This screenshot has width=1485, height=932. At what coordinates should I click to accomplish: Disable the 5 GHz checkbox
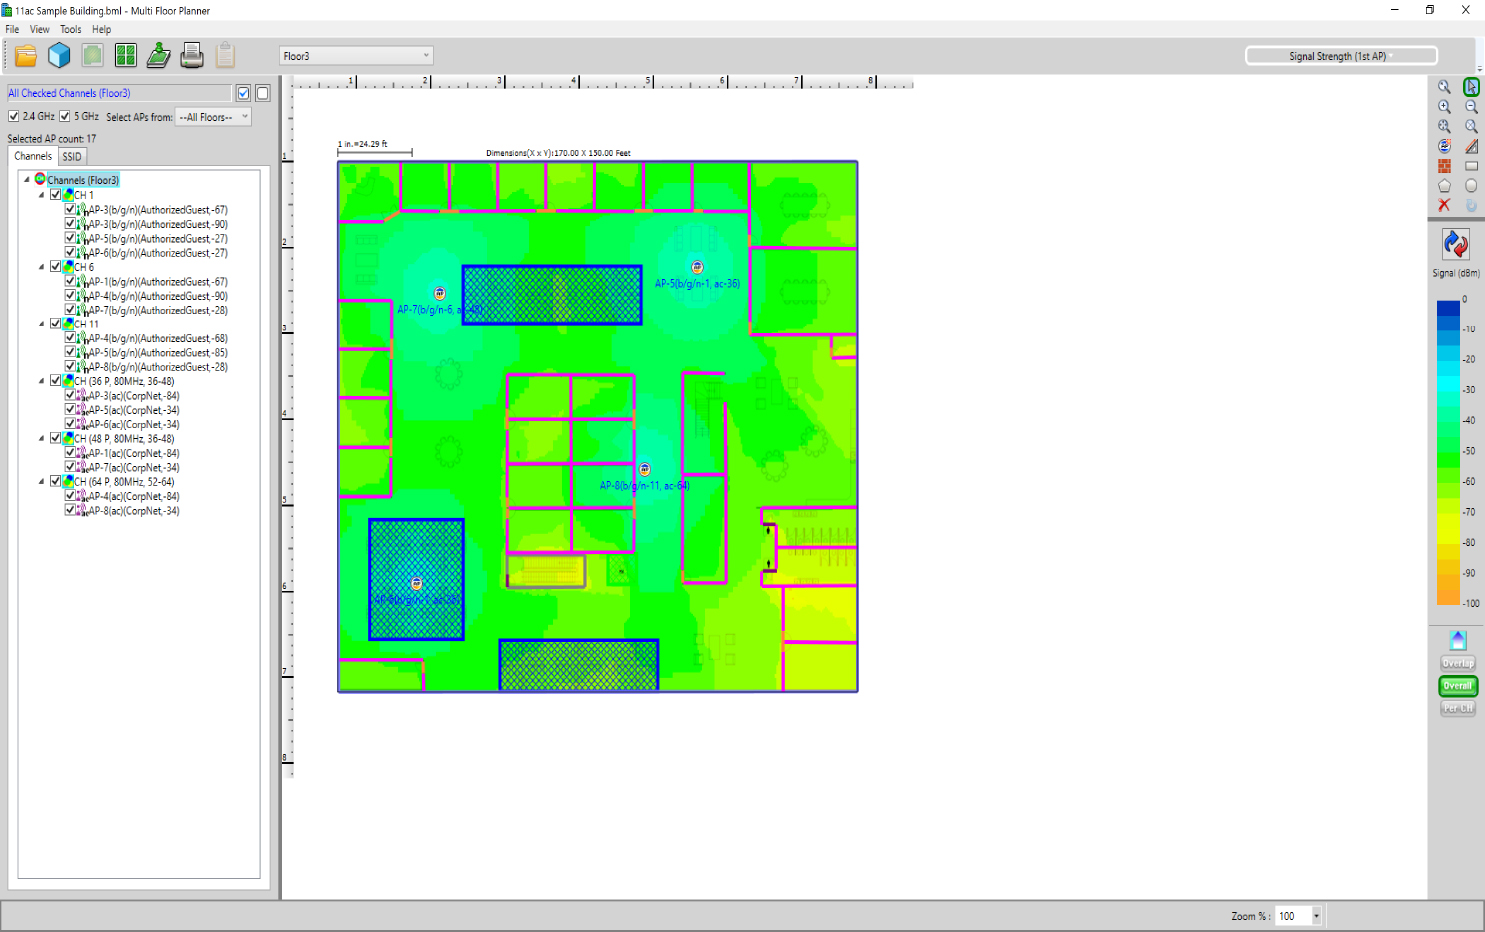point(64,116)
